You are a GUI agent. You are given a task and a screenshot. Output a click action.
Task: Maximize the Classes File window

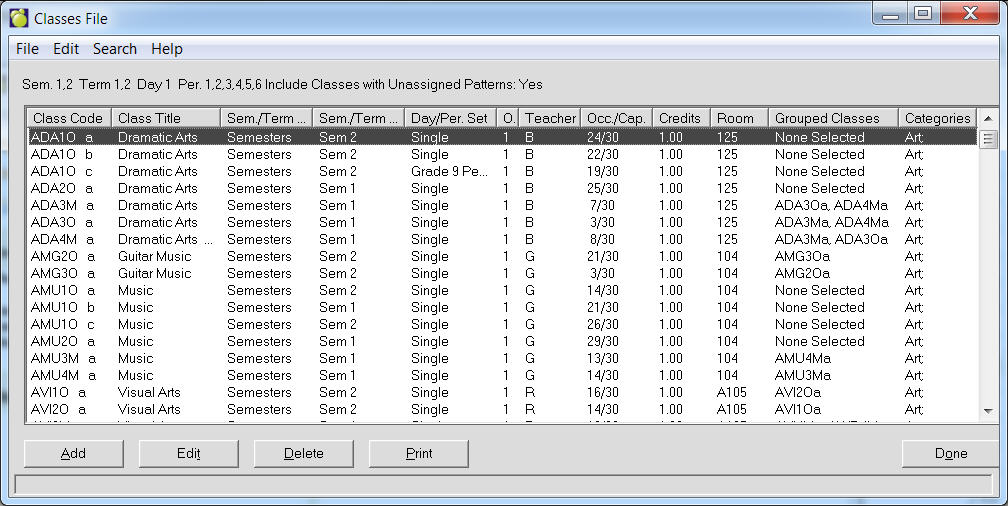[922, 13]
